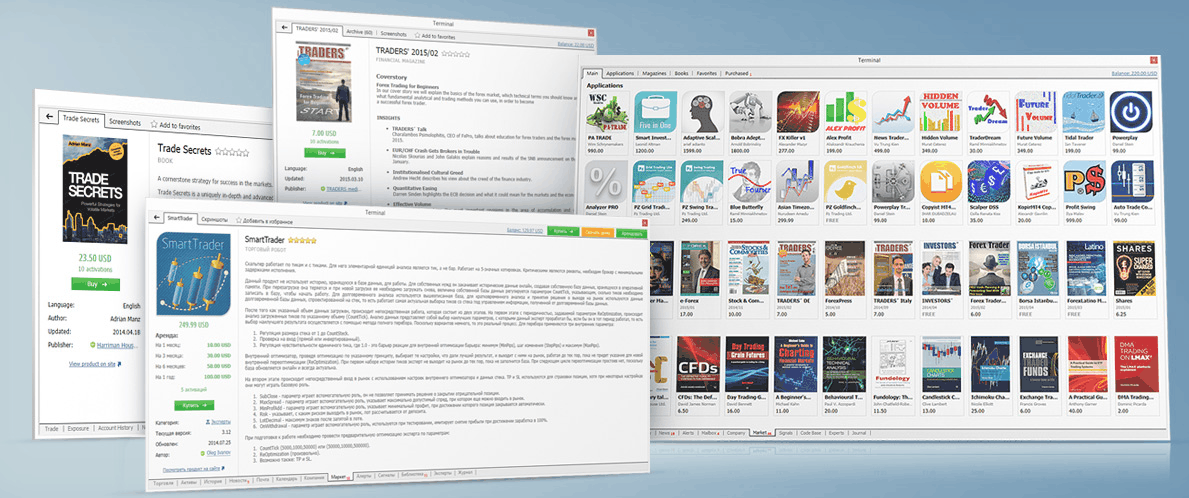Open Screenshots tab in Trade Secrets window
The width and height of the screenshot is (1189, 498).
point(124,121)
